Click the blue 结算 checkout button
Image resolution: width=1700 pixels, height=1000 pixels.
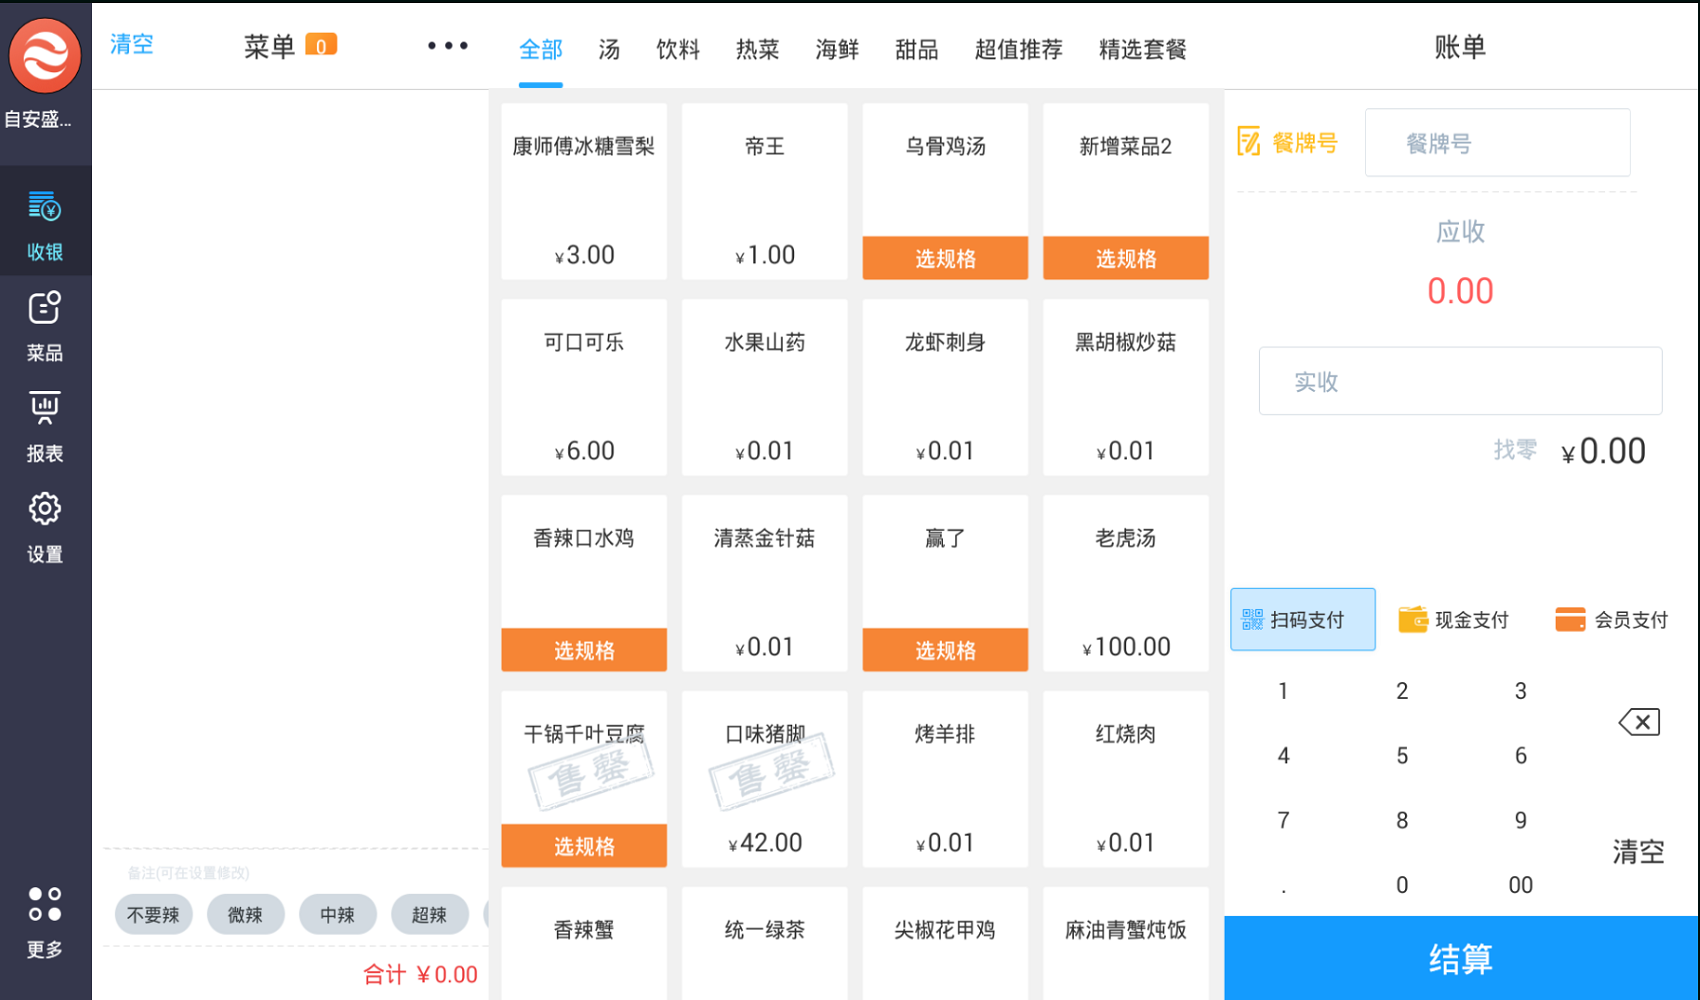1461,958
